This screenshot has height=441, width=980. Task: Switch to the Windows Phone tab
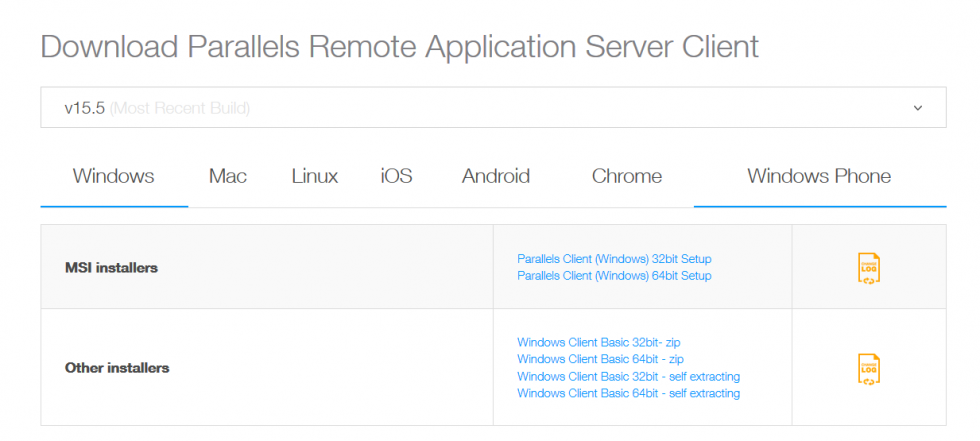coord(819,176)
